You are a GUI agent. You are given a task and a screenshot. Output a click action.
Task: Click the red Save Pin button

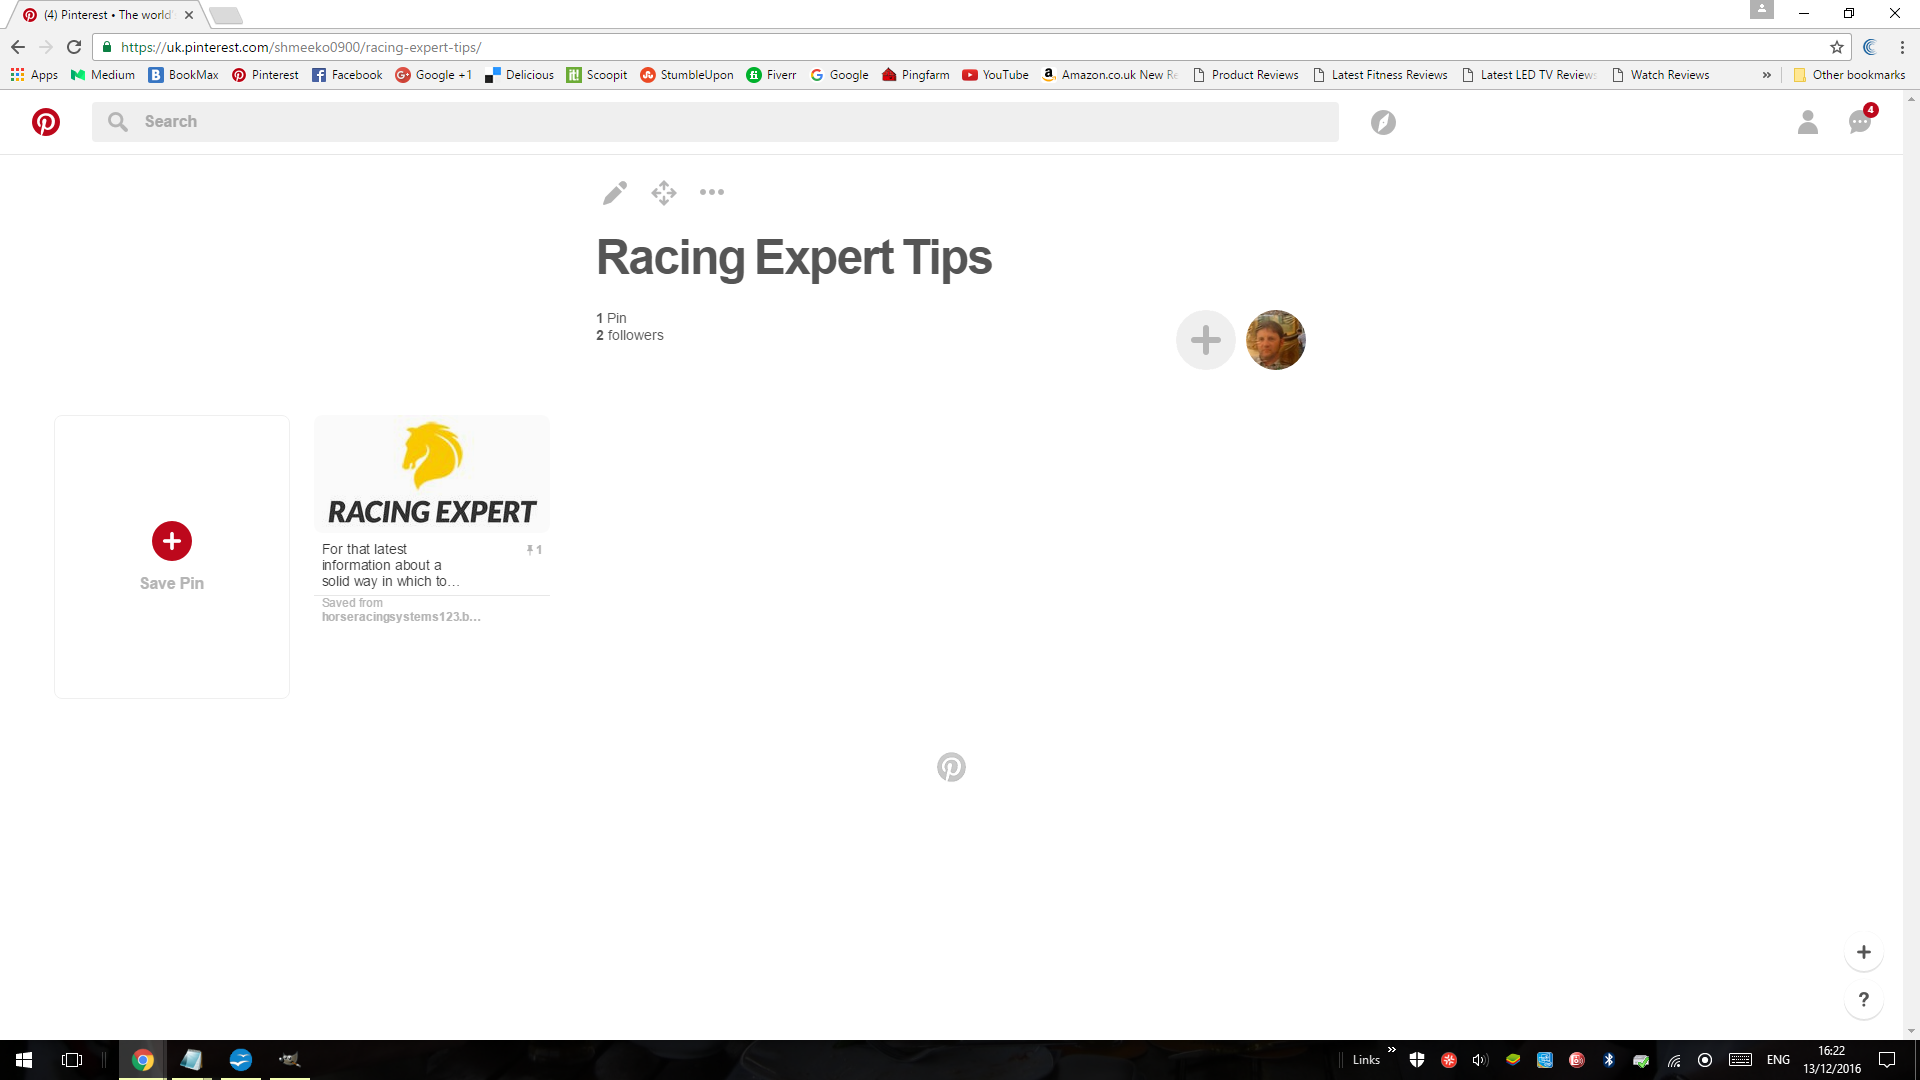tap(172, 541)
